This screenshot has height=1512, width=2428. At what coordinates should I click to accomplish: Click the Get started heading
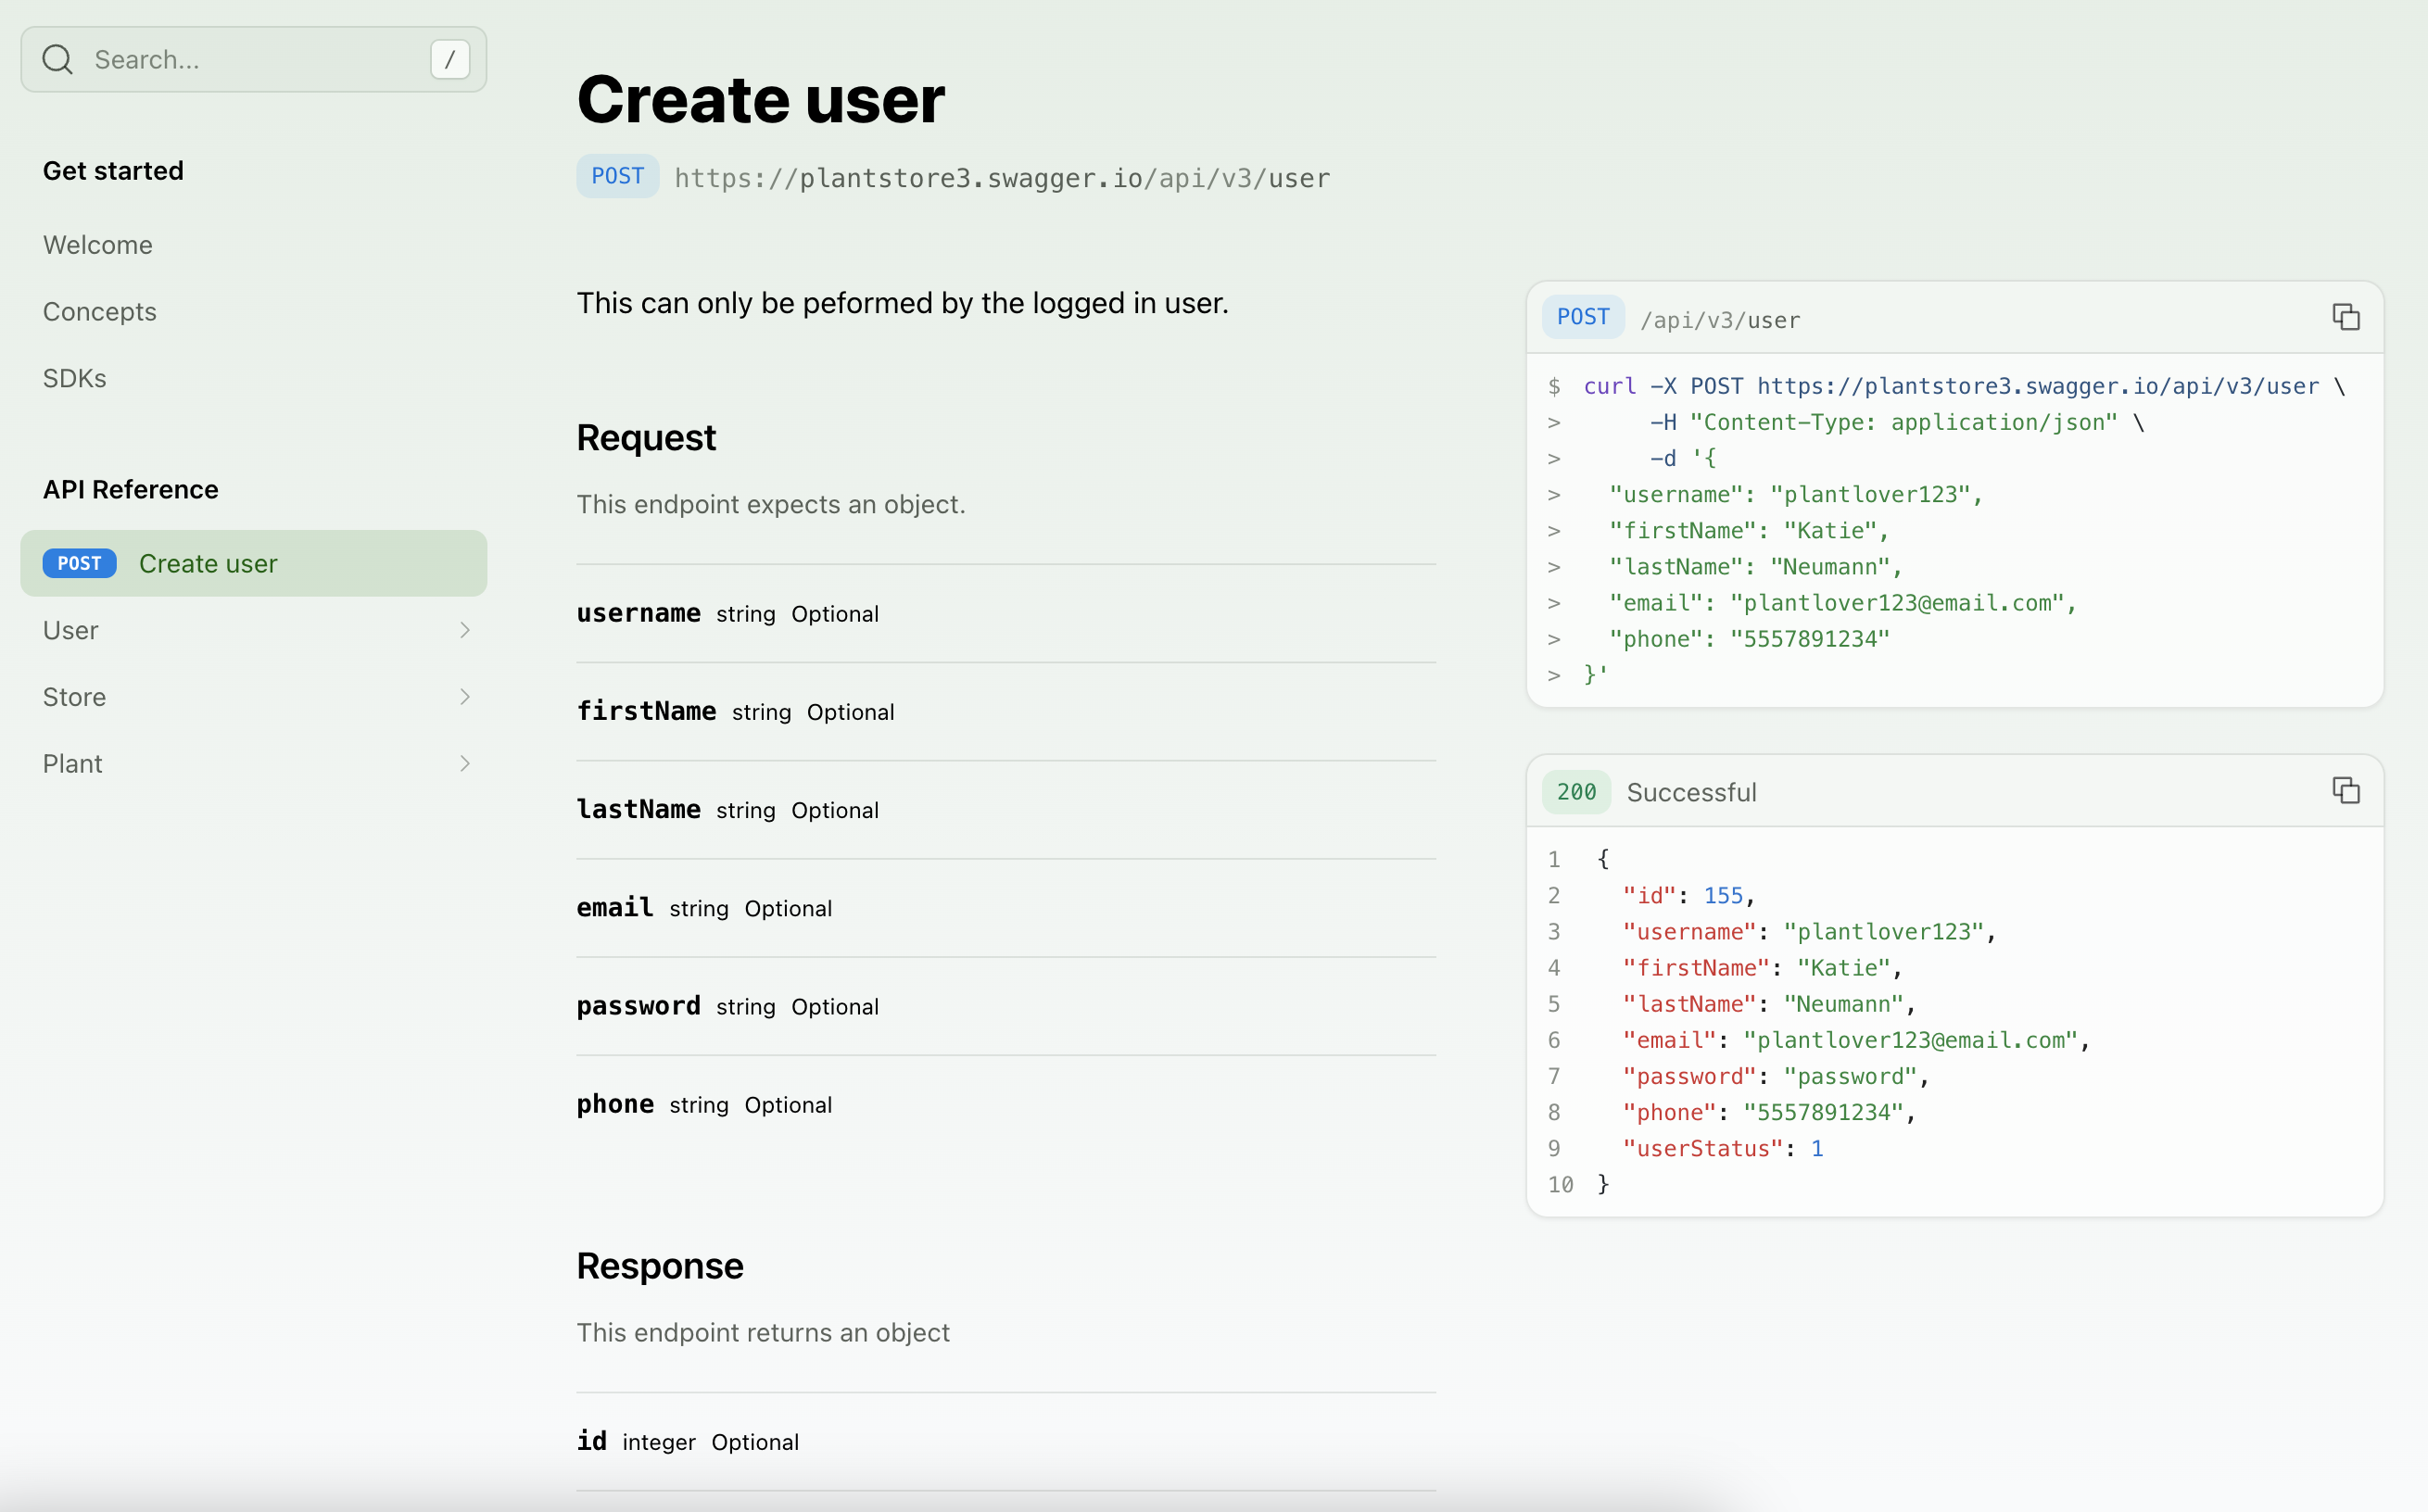tap(113, 170)
